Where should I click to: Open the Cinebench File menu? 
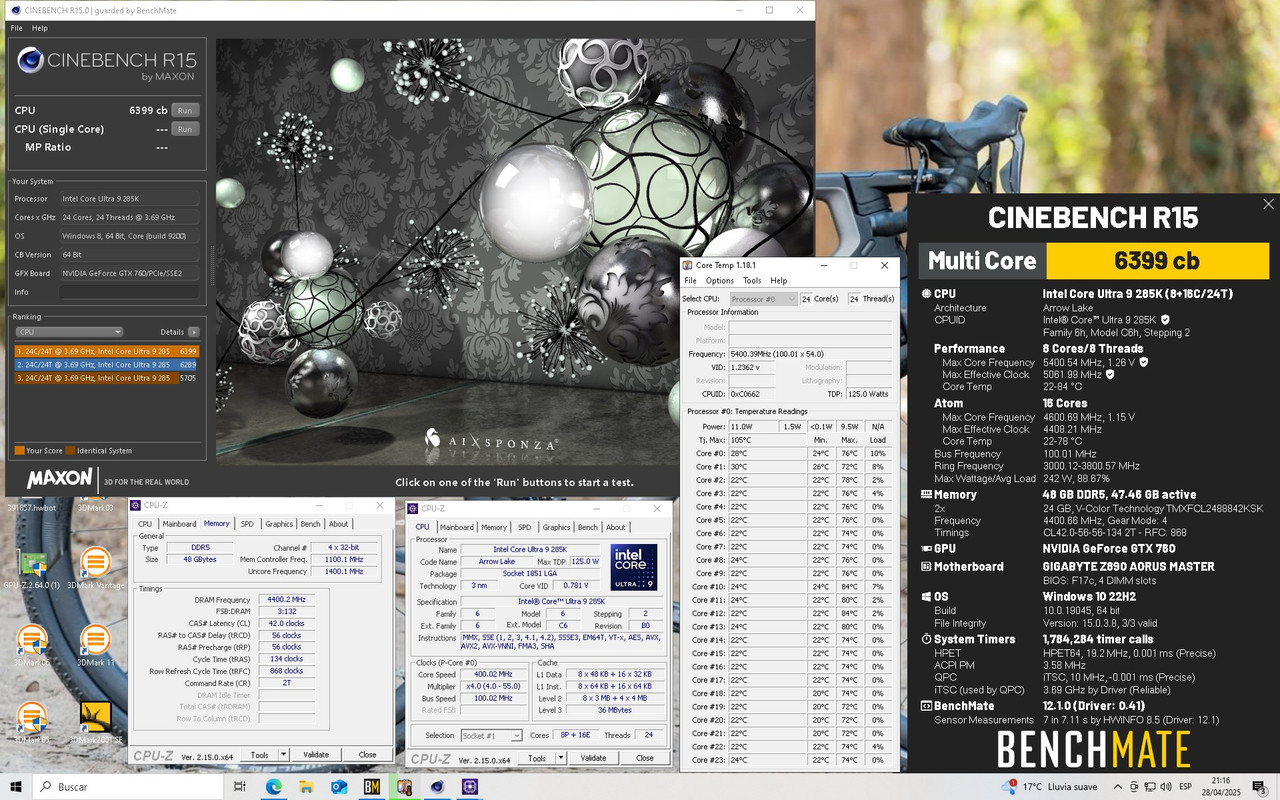click(x=16, y=28)
